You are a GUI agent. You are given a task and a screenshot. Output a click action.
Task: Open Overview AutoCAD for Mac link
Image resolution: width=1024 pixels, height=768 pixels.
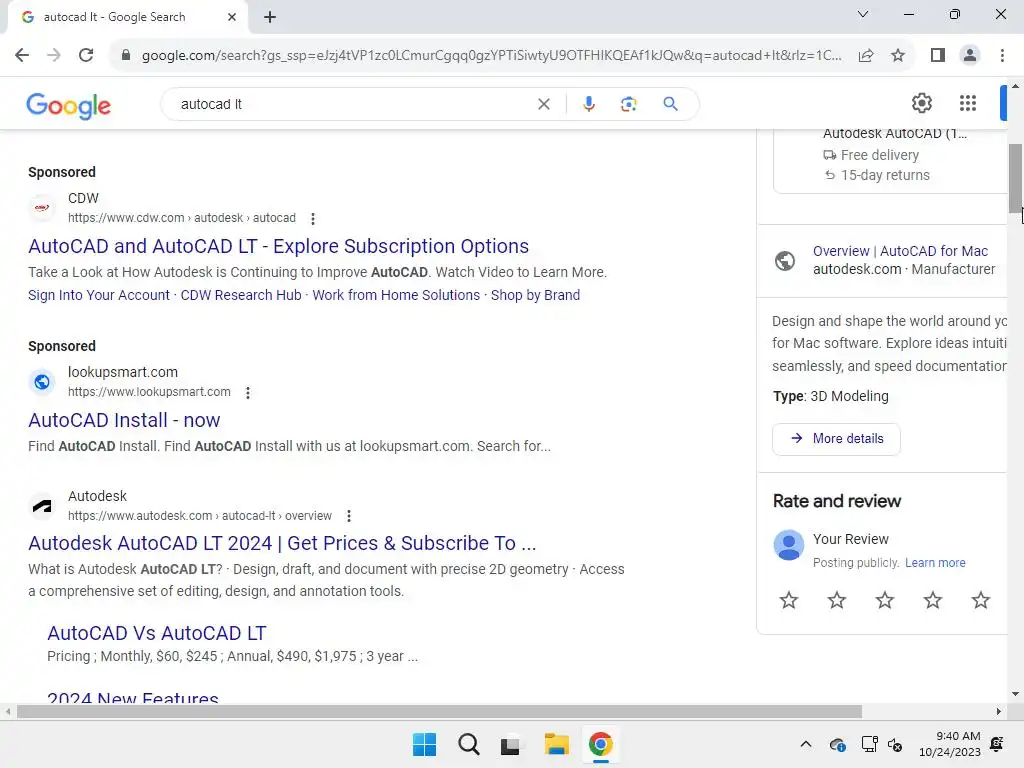(x=900, y=251)
